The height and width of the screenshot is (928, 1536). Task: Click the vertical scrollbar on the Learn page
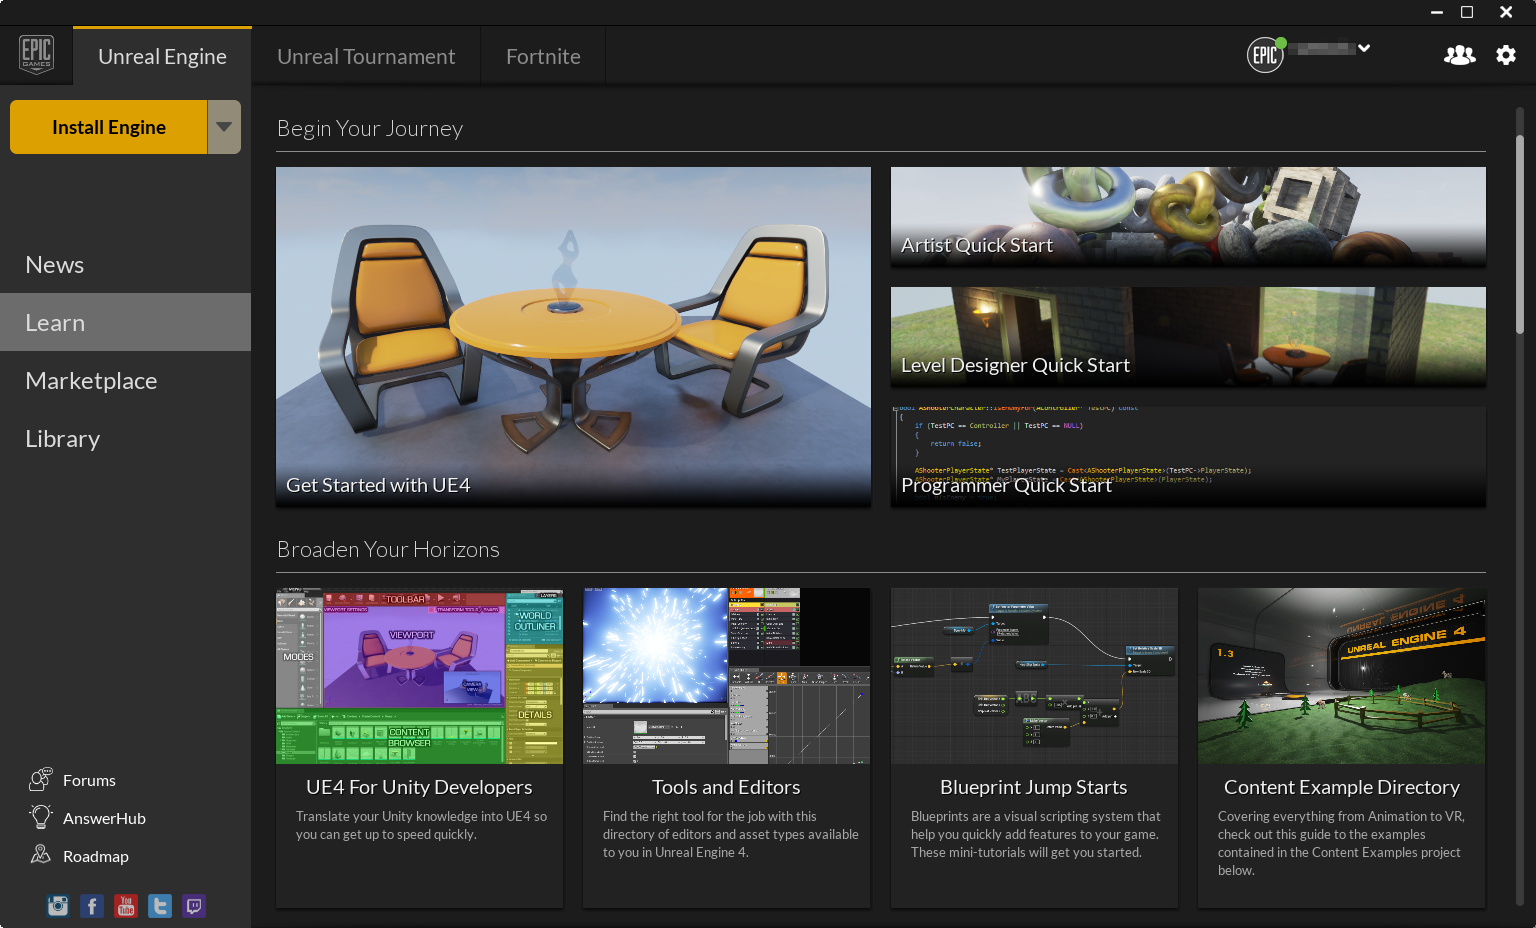coord(1519,232)
